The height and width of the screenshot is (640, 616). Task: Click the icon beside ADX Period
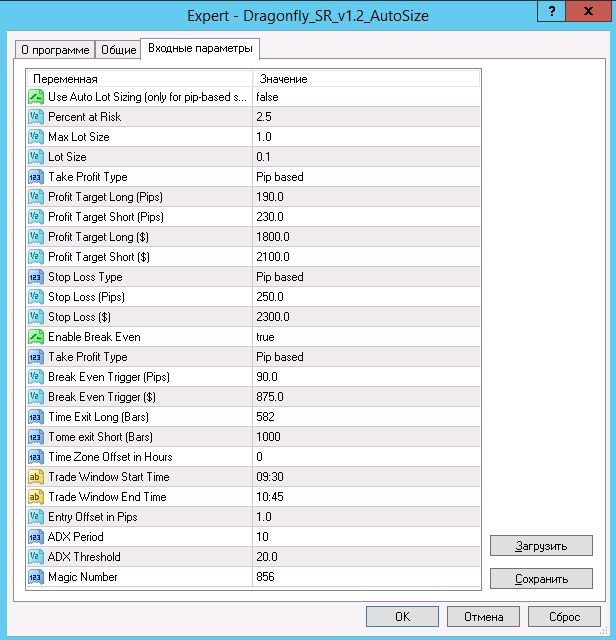point(36,537)
